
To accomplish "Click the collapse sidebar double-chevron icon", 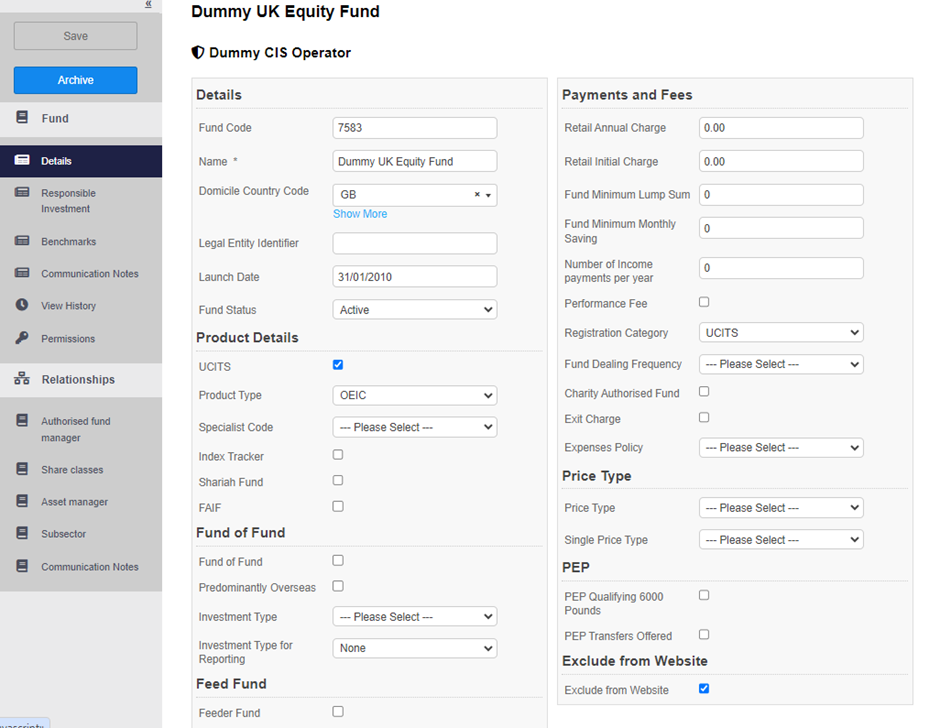I will coord(149,5).
